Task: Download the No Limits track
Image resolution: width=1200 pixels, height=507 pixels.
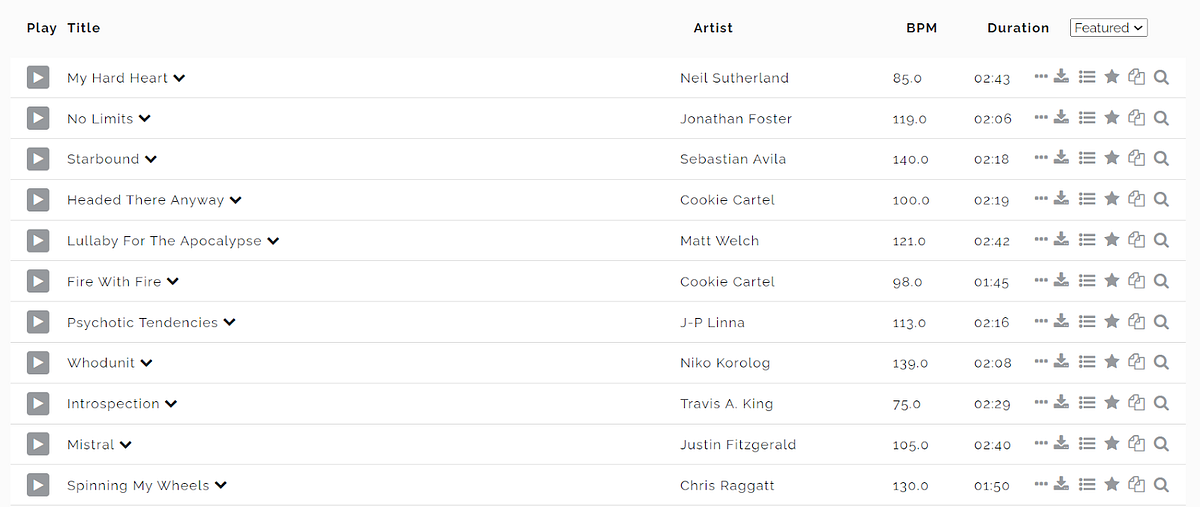Action: click(1062, 117)
